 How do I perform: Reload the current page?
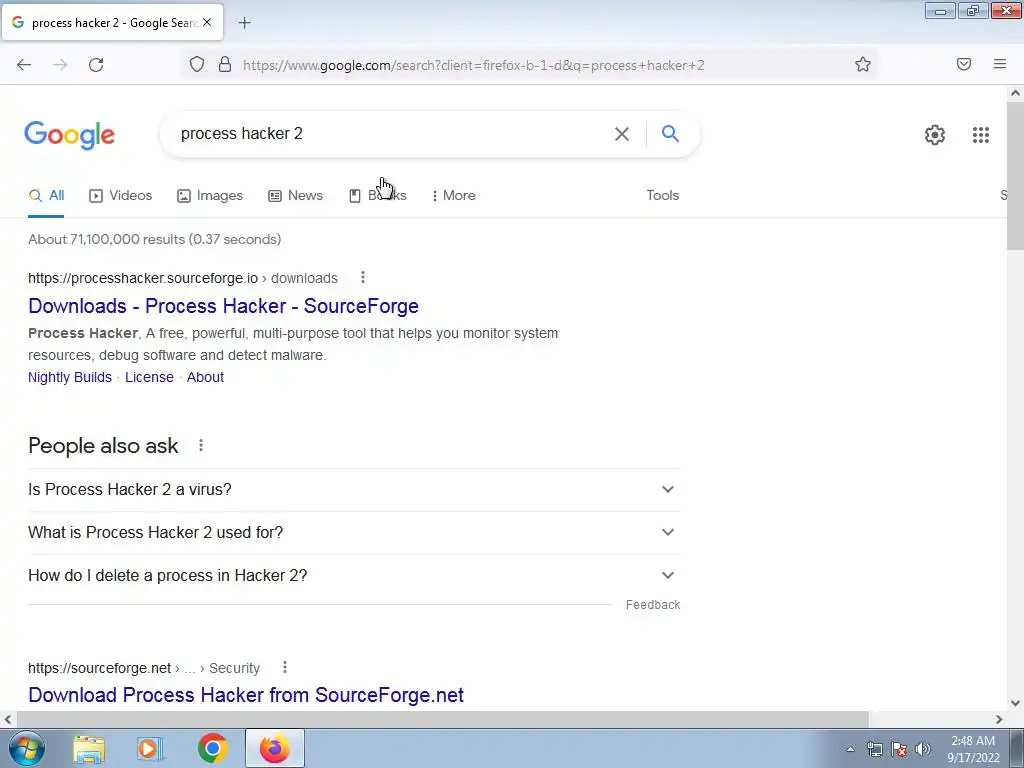(96, 65)
